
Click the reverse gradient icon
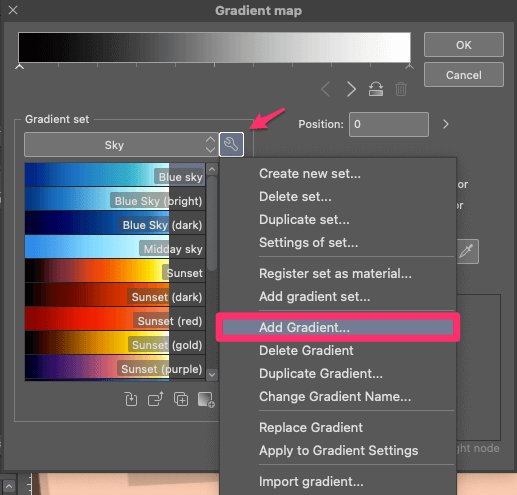[376, 89]
